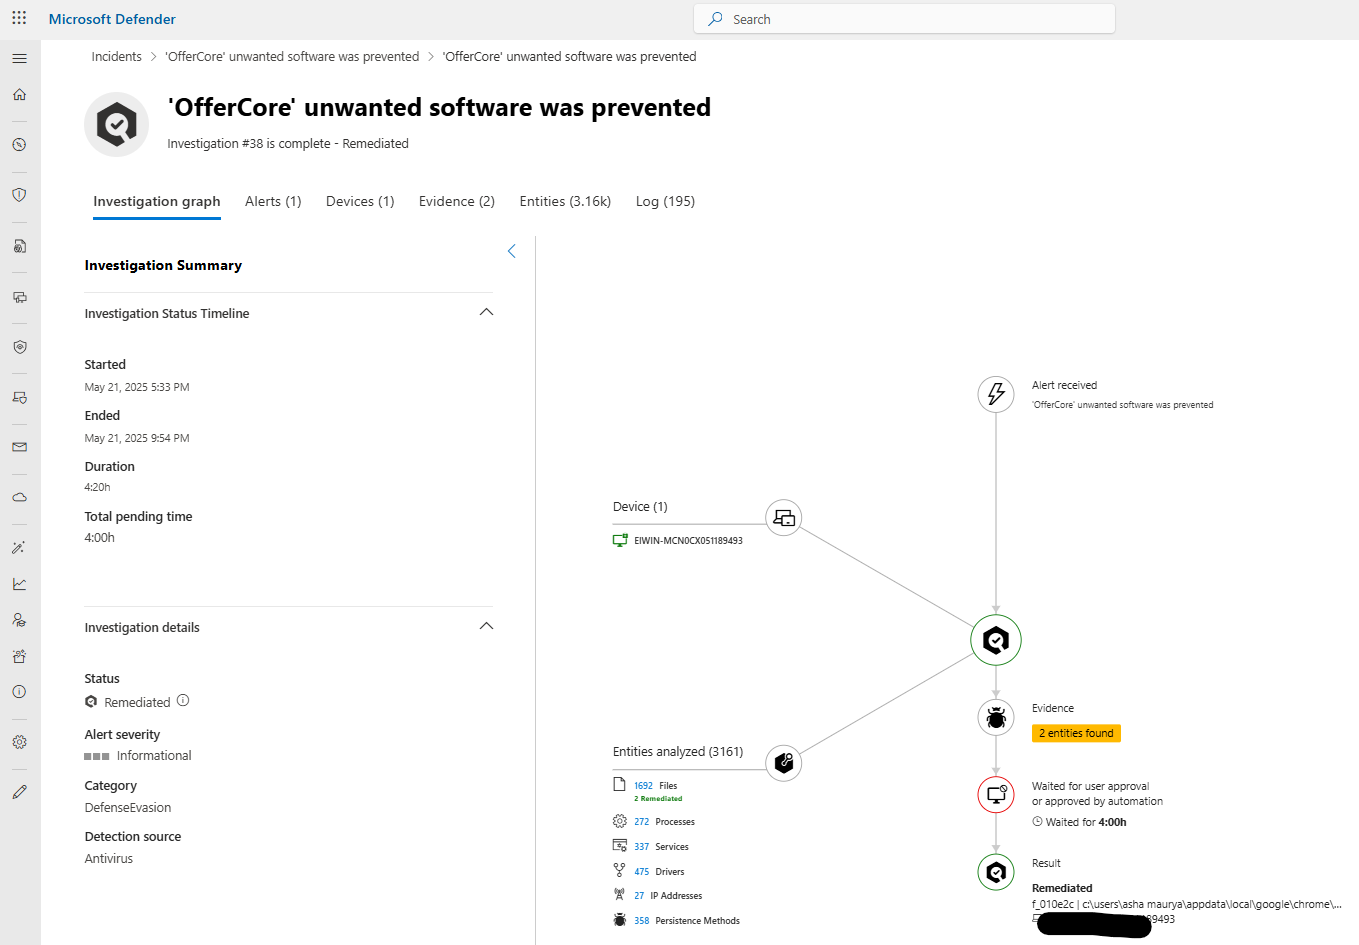Open the Entities (3.16k) tab
The width and height of the screenshot is (1359, 945).
point(565,201)
